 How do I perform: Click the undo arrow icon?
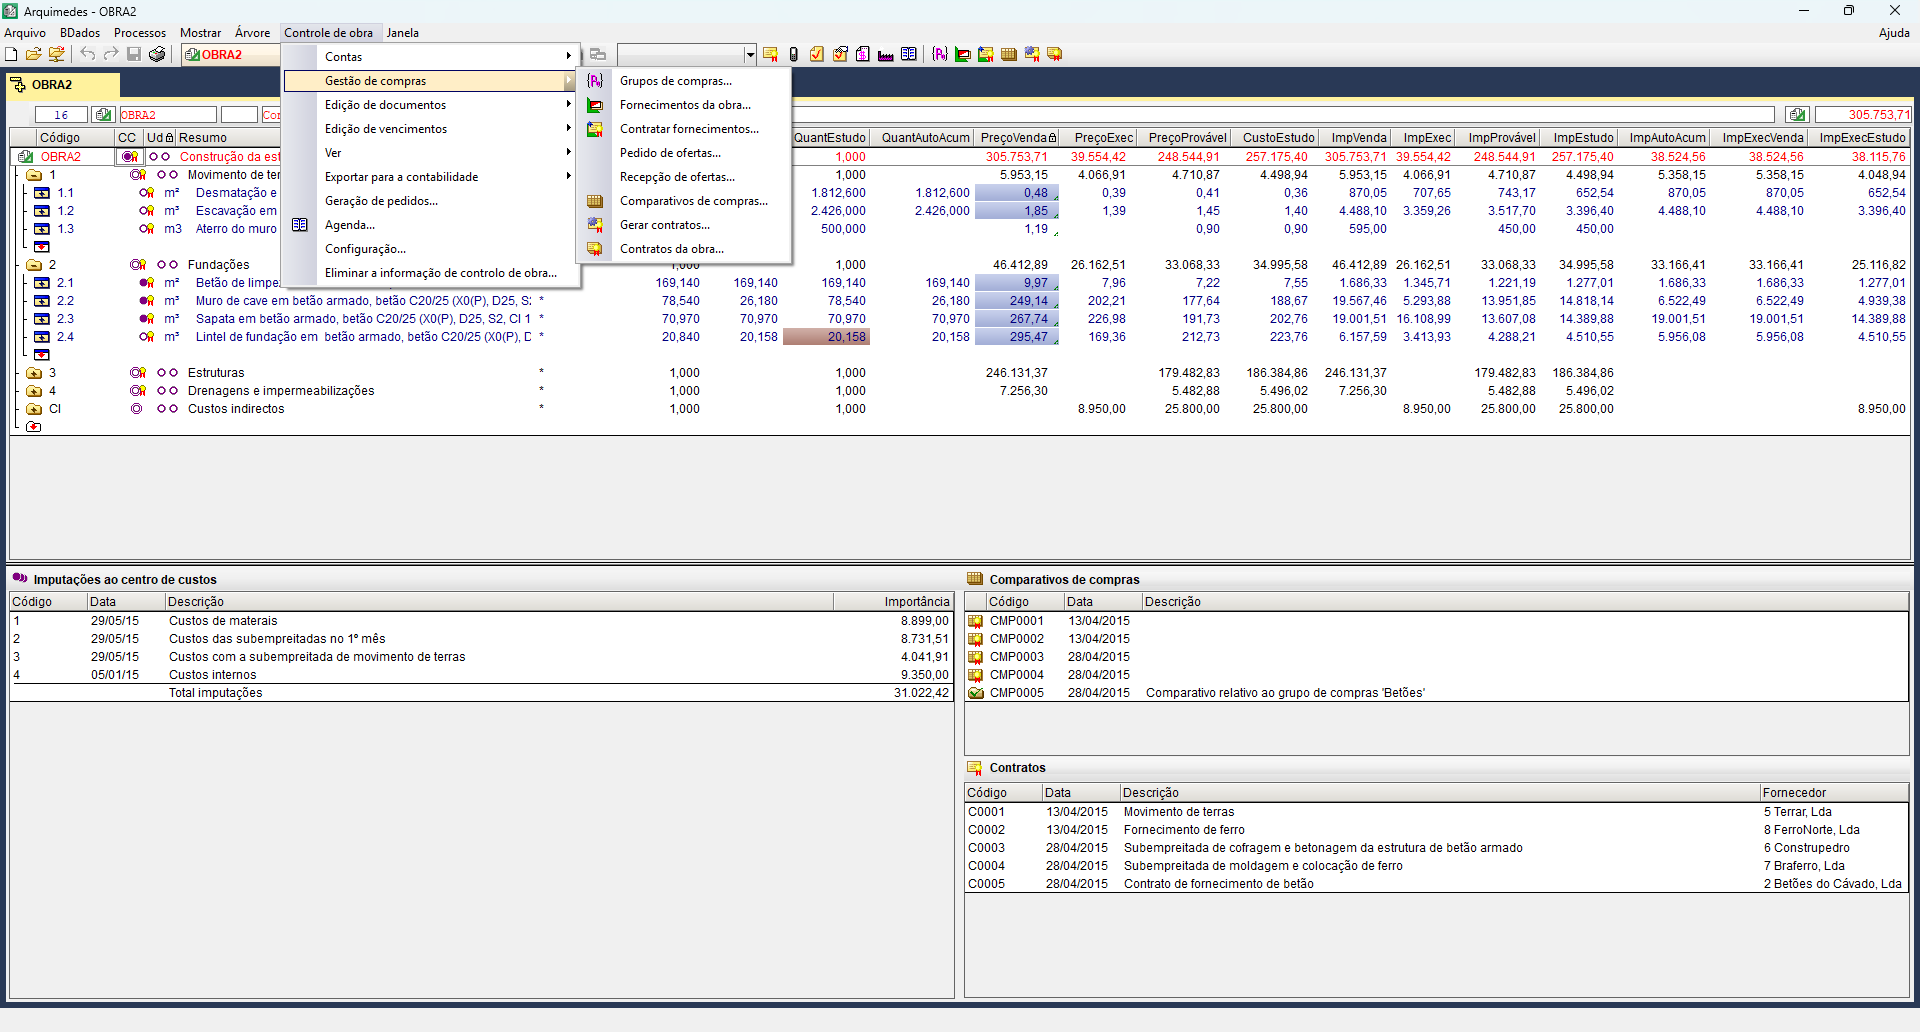88,55
